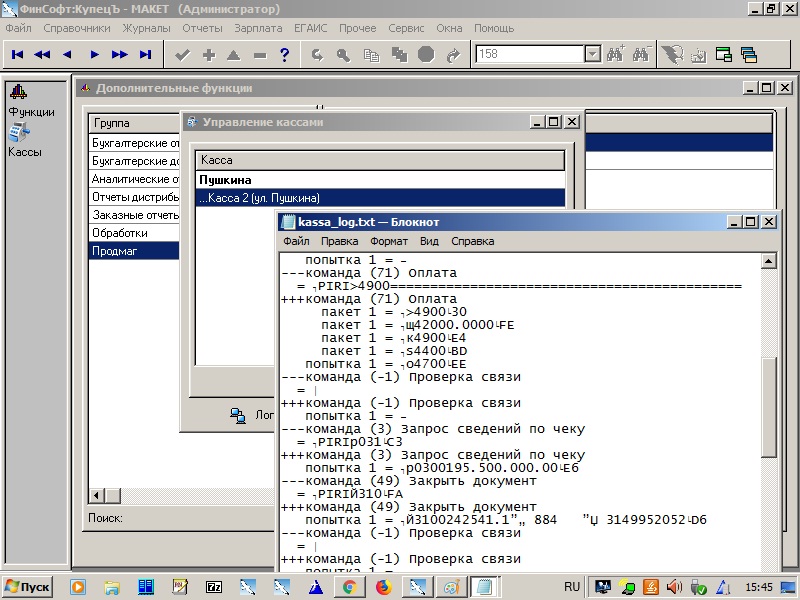Viewport: 800px width, 600px height.
Task: Click the first binoculars search icon
Action: [x=616, y=55]
